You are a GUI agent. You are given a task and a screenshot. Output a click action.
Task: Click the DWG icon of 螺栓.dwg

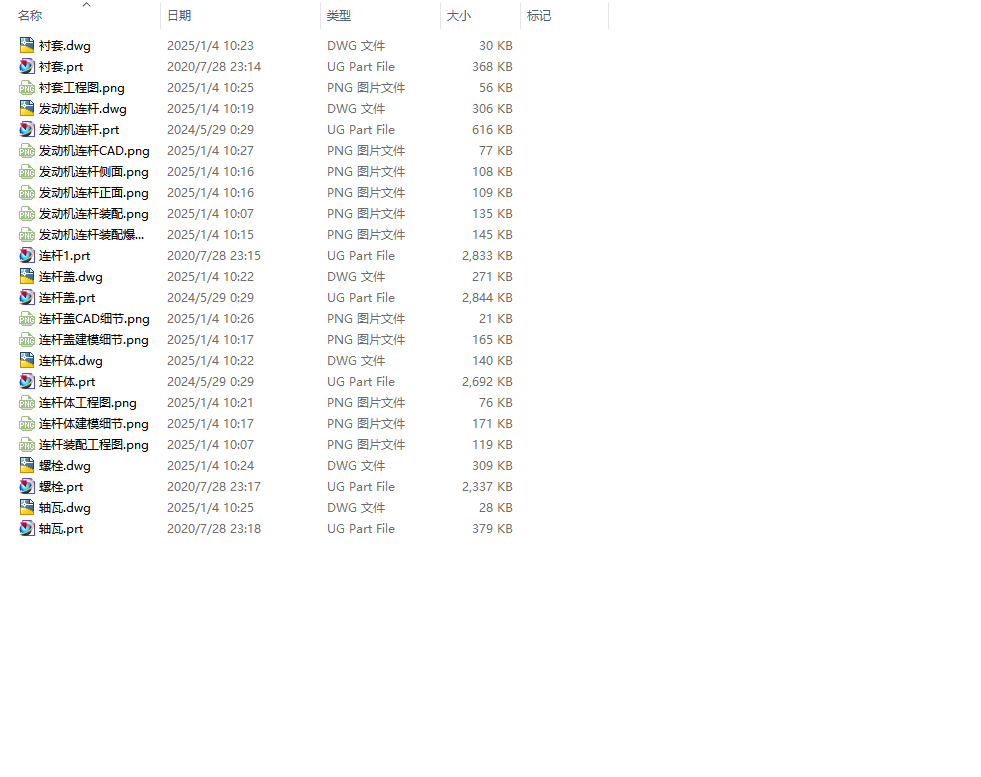(x=26, y=465)
